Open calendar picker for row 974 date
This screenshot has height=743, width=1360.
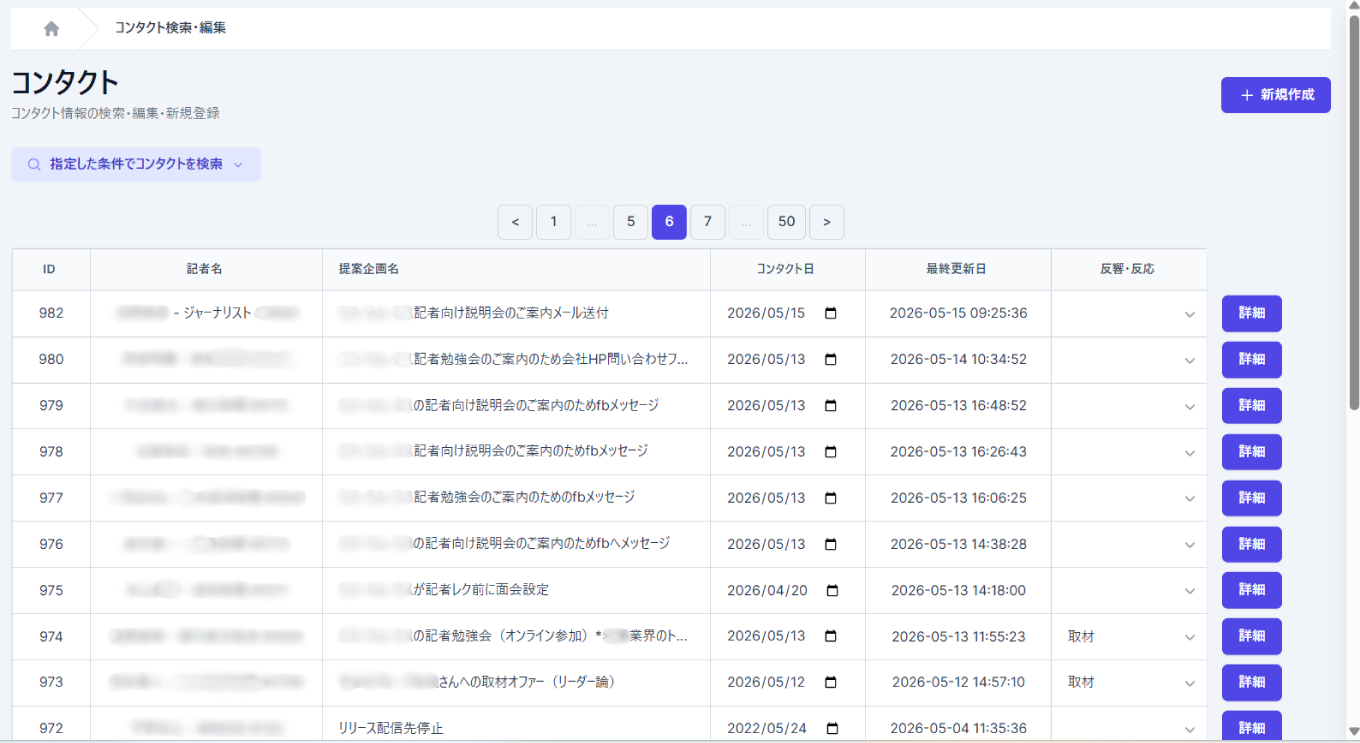(830, 636)
